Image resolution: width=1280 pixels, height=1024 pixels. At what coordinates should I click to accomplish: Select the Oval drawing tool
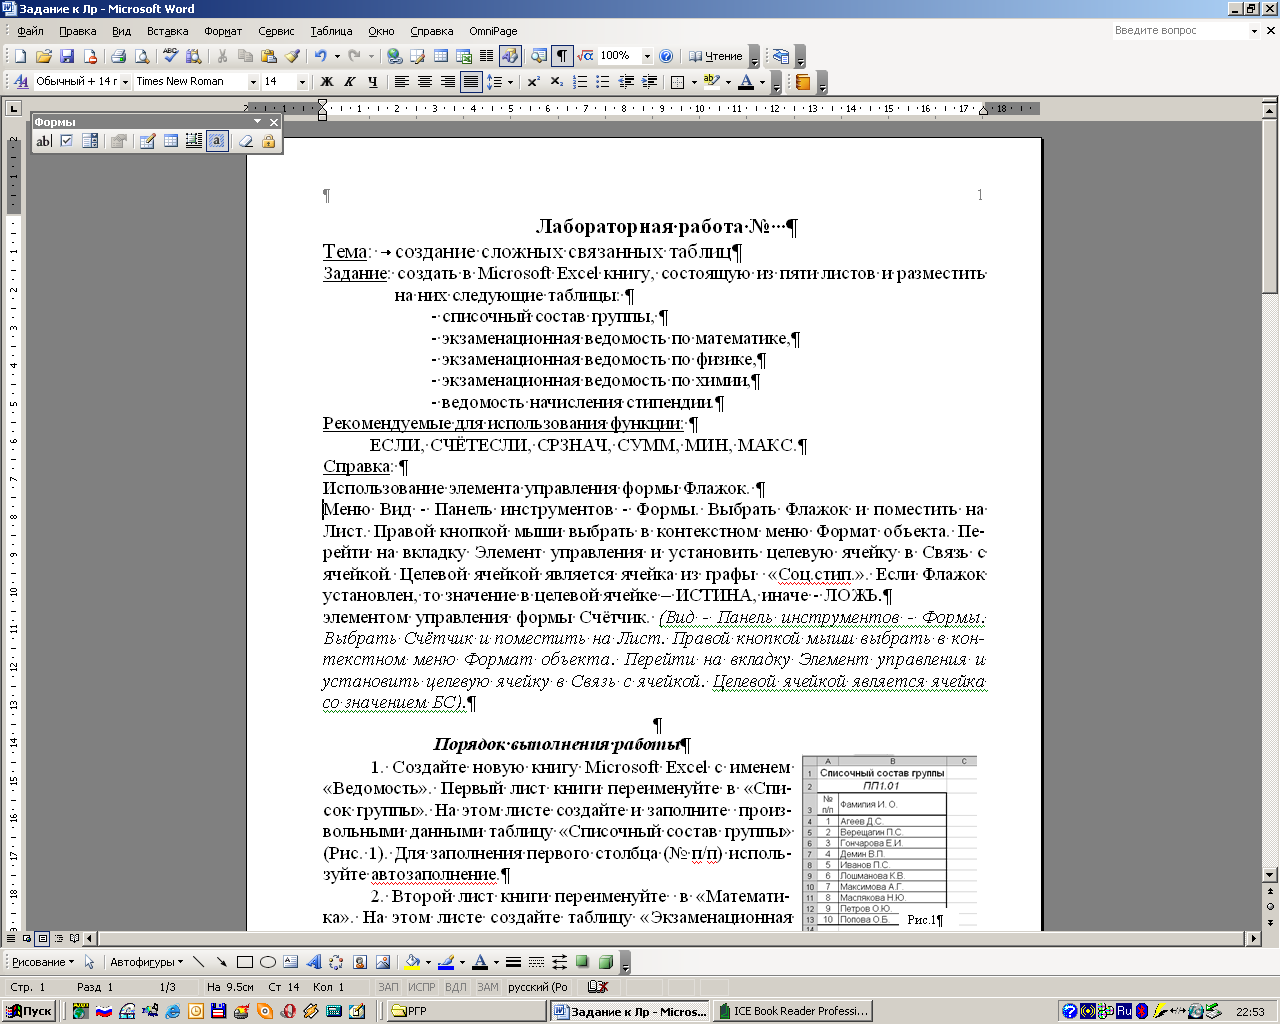point(267,962)
